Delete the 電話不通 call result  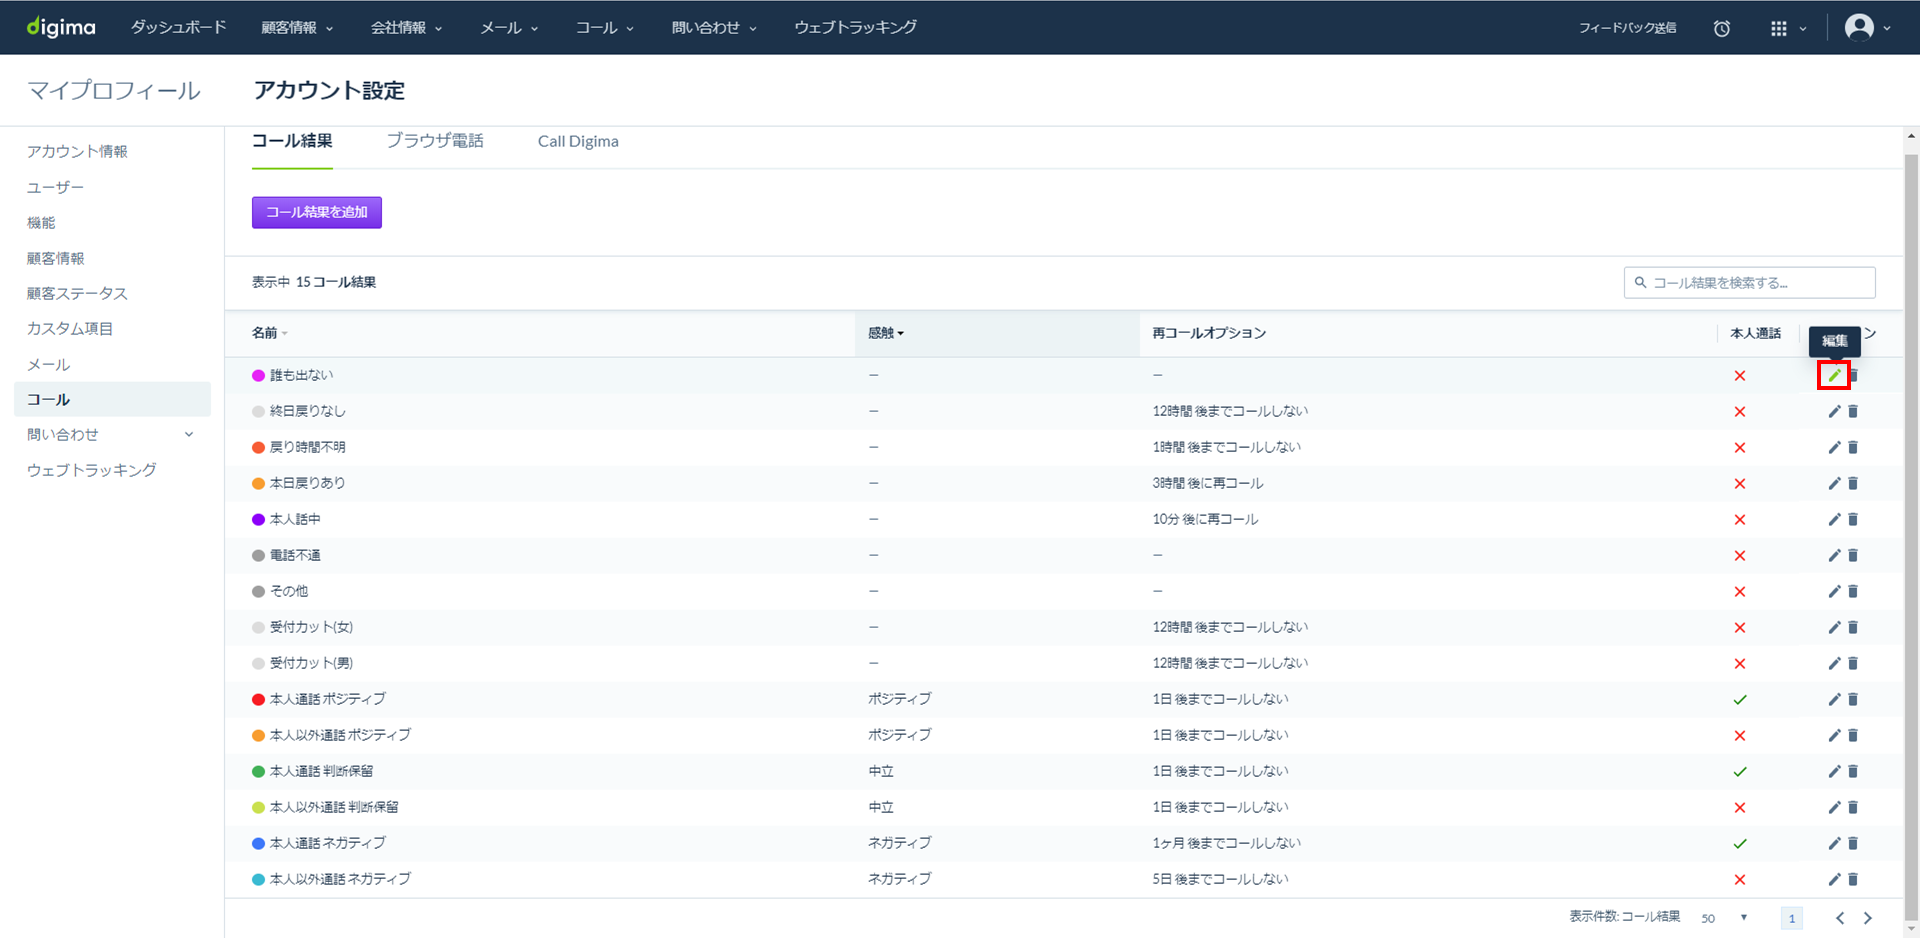pos(1853,555)
